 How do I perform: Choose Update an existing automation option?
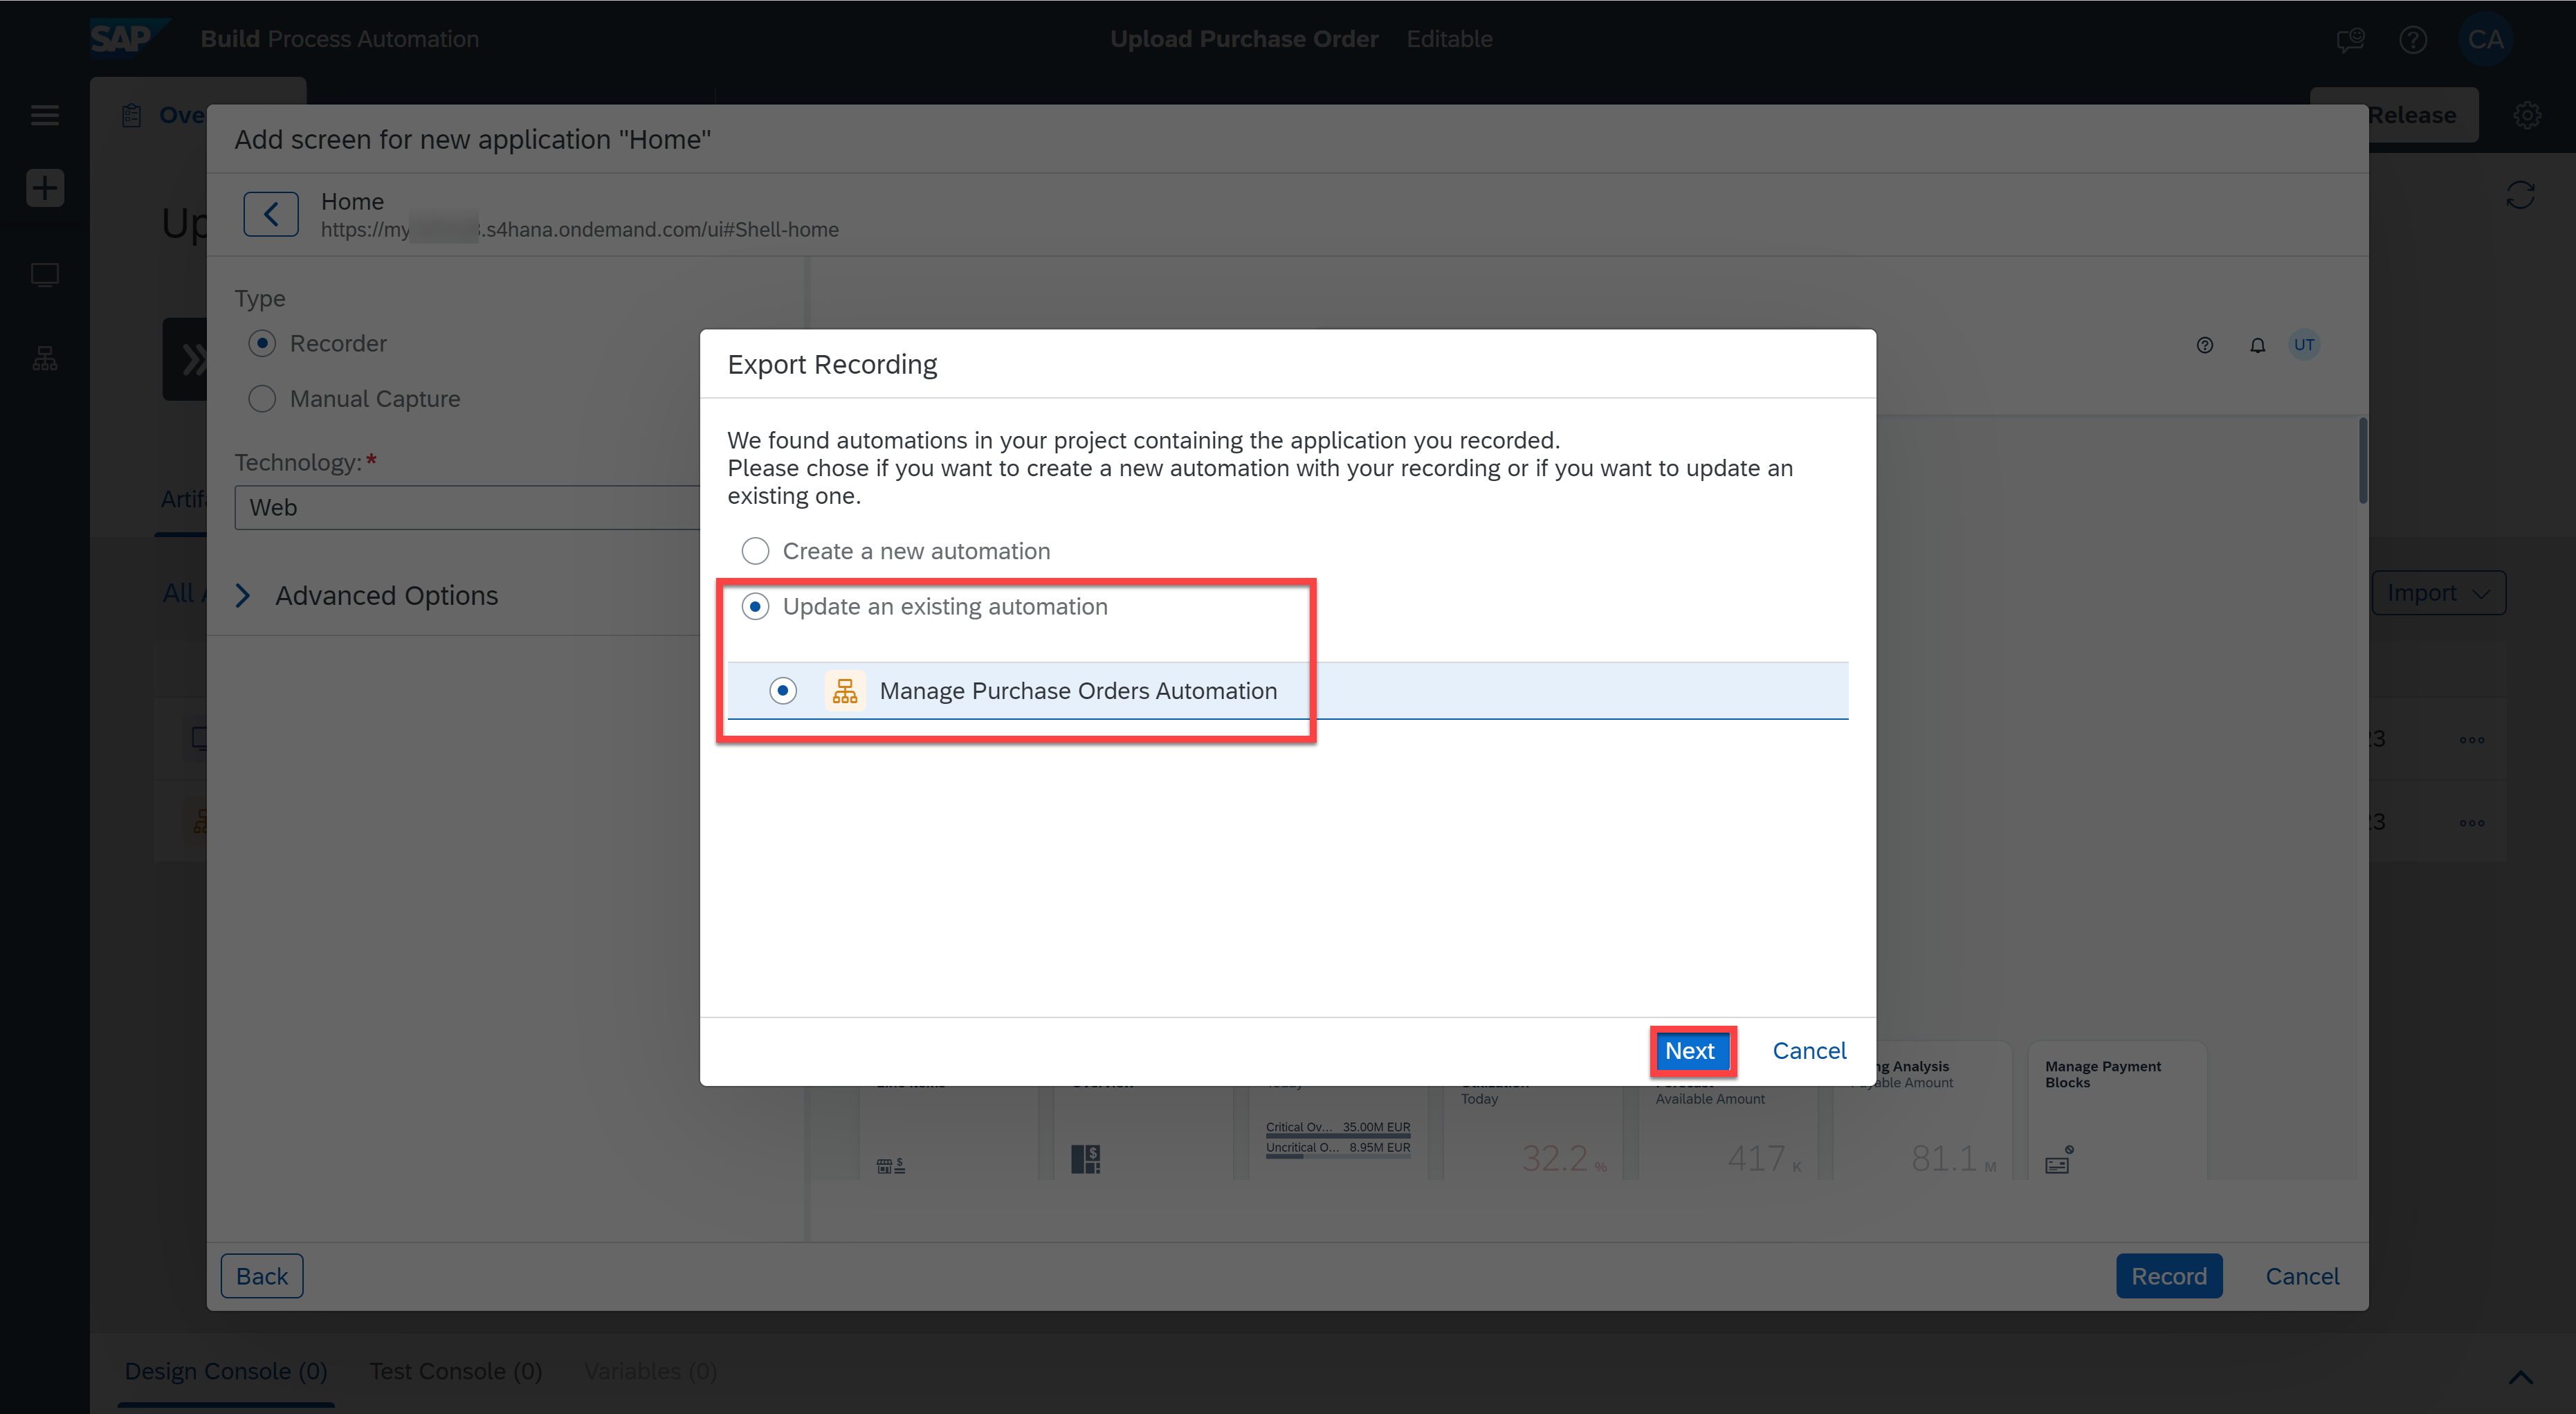(x=755, y=607)
